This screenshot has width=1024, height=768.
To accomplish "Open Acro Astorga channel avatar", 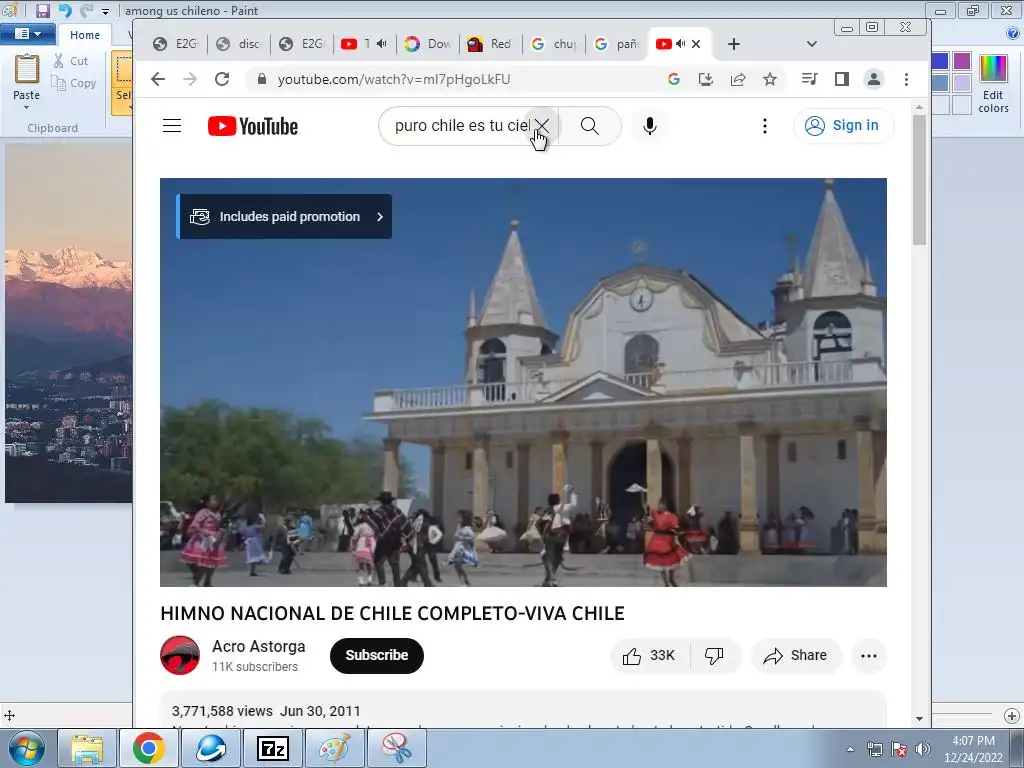I will point(180,655).
